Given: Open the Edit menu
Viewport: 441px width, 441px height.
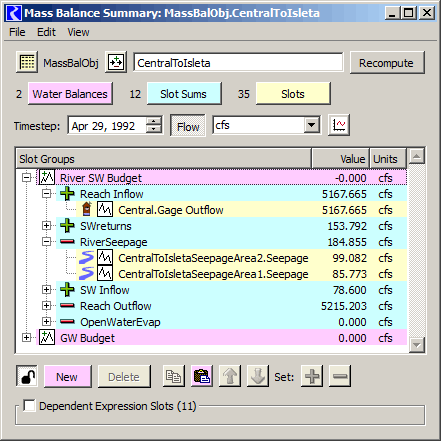Looking at the screenshot, I should tap(46, 32).
